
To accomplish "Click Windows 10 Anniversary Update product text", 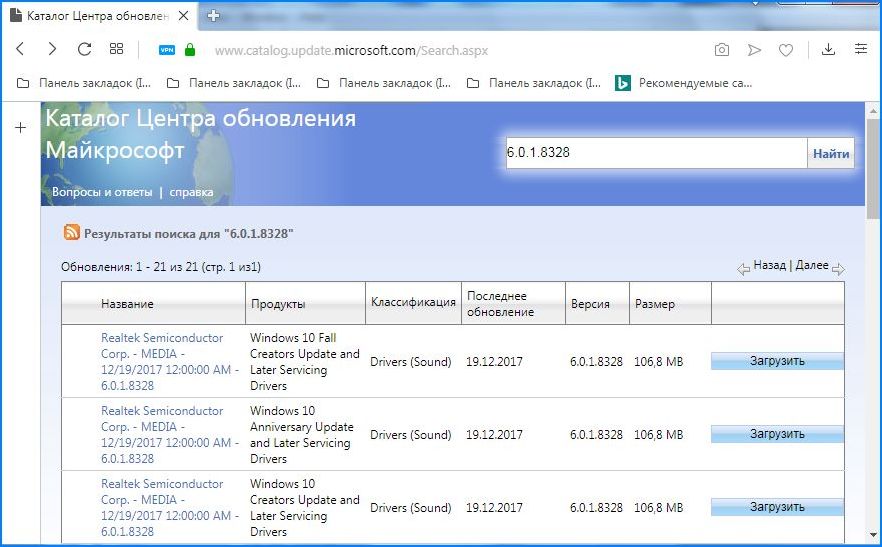I will point(302,434).
